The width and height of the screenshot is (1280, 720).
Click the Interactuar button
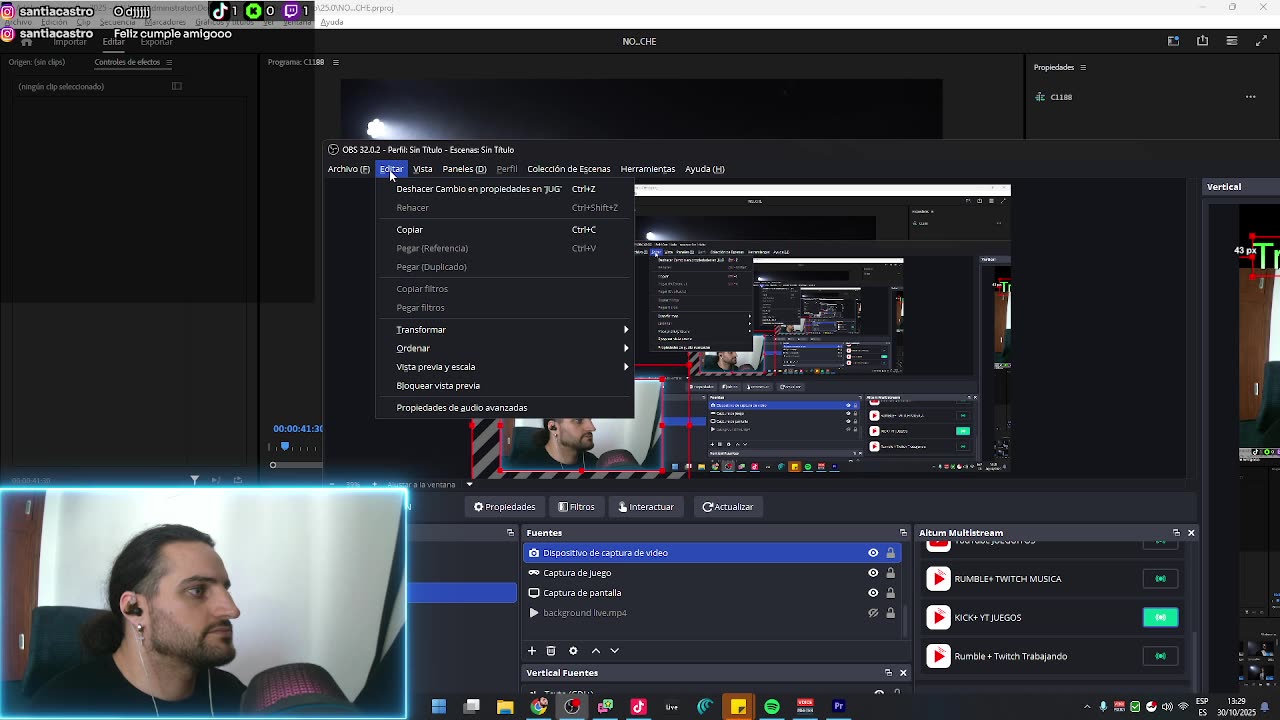pyautogui.click(x=646, y=507)
